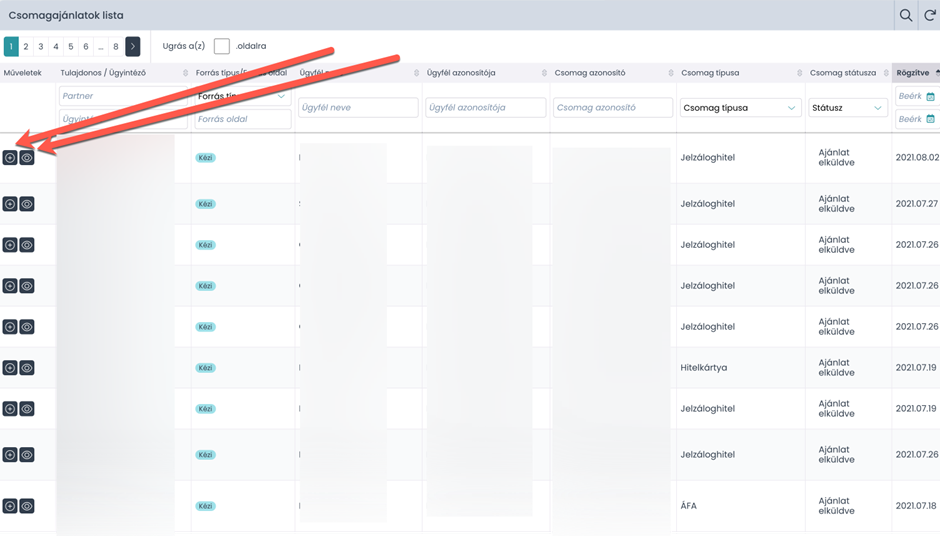Click the Hitelkártya cell
This screenshot has height=536, width=940.
pos(704,368)
